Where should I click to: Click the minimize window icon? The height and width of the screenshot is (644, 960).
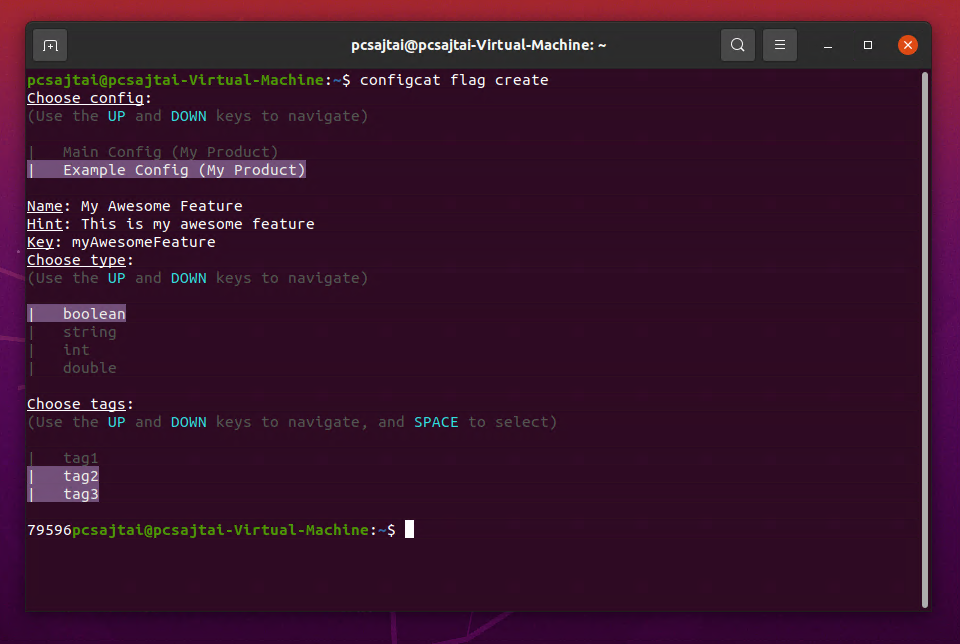click(827, 45)
